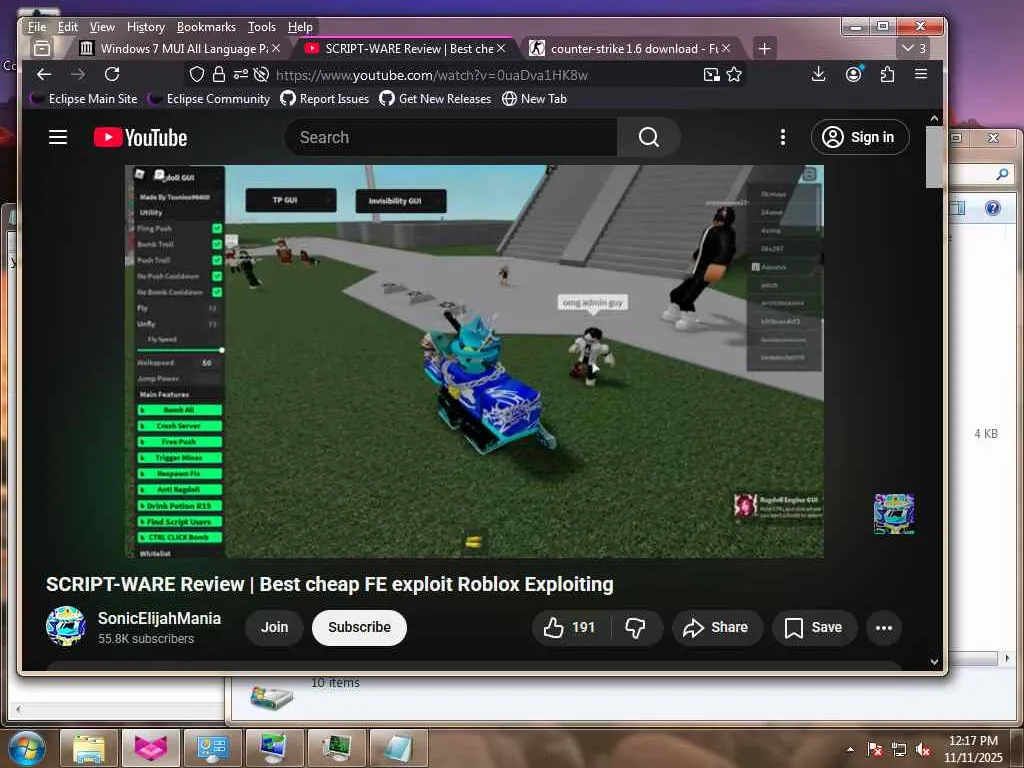Open Firefox View icon left of the tabs

42,48
